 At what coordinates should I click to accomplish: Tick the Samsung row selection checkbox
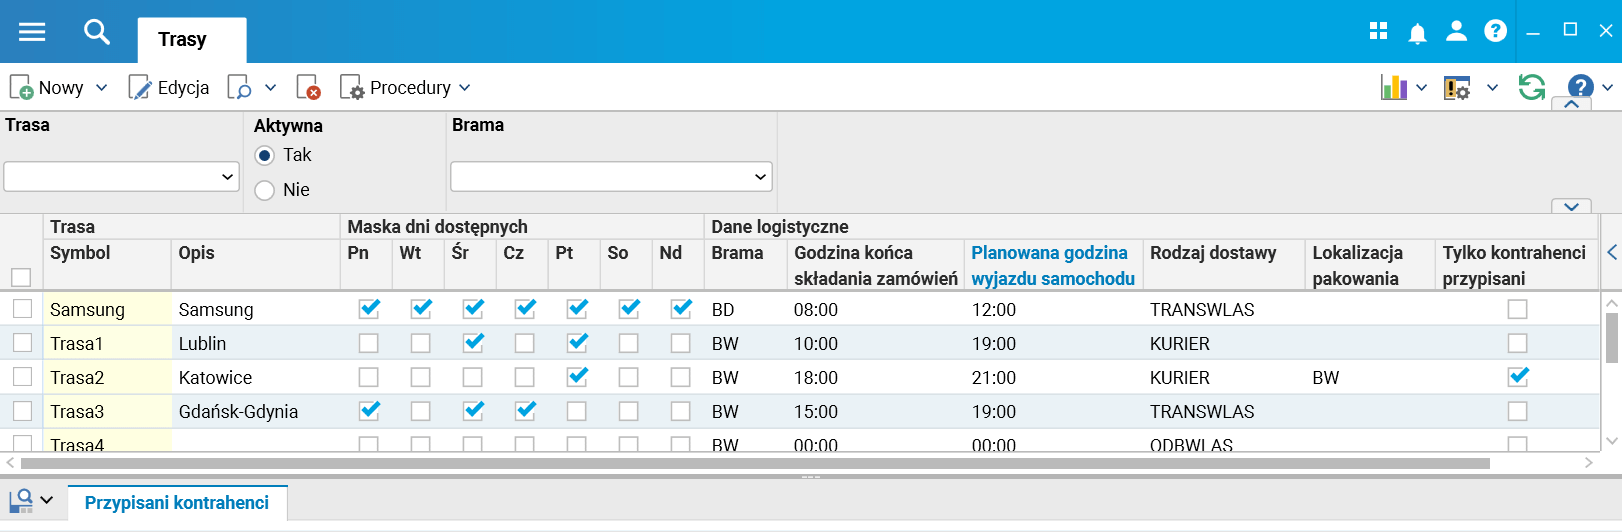point(22,309)
